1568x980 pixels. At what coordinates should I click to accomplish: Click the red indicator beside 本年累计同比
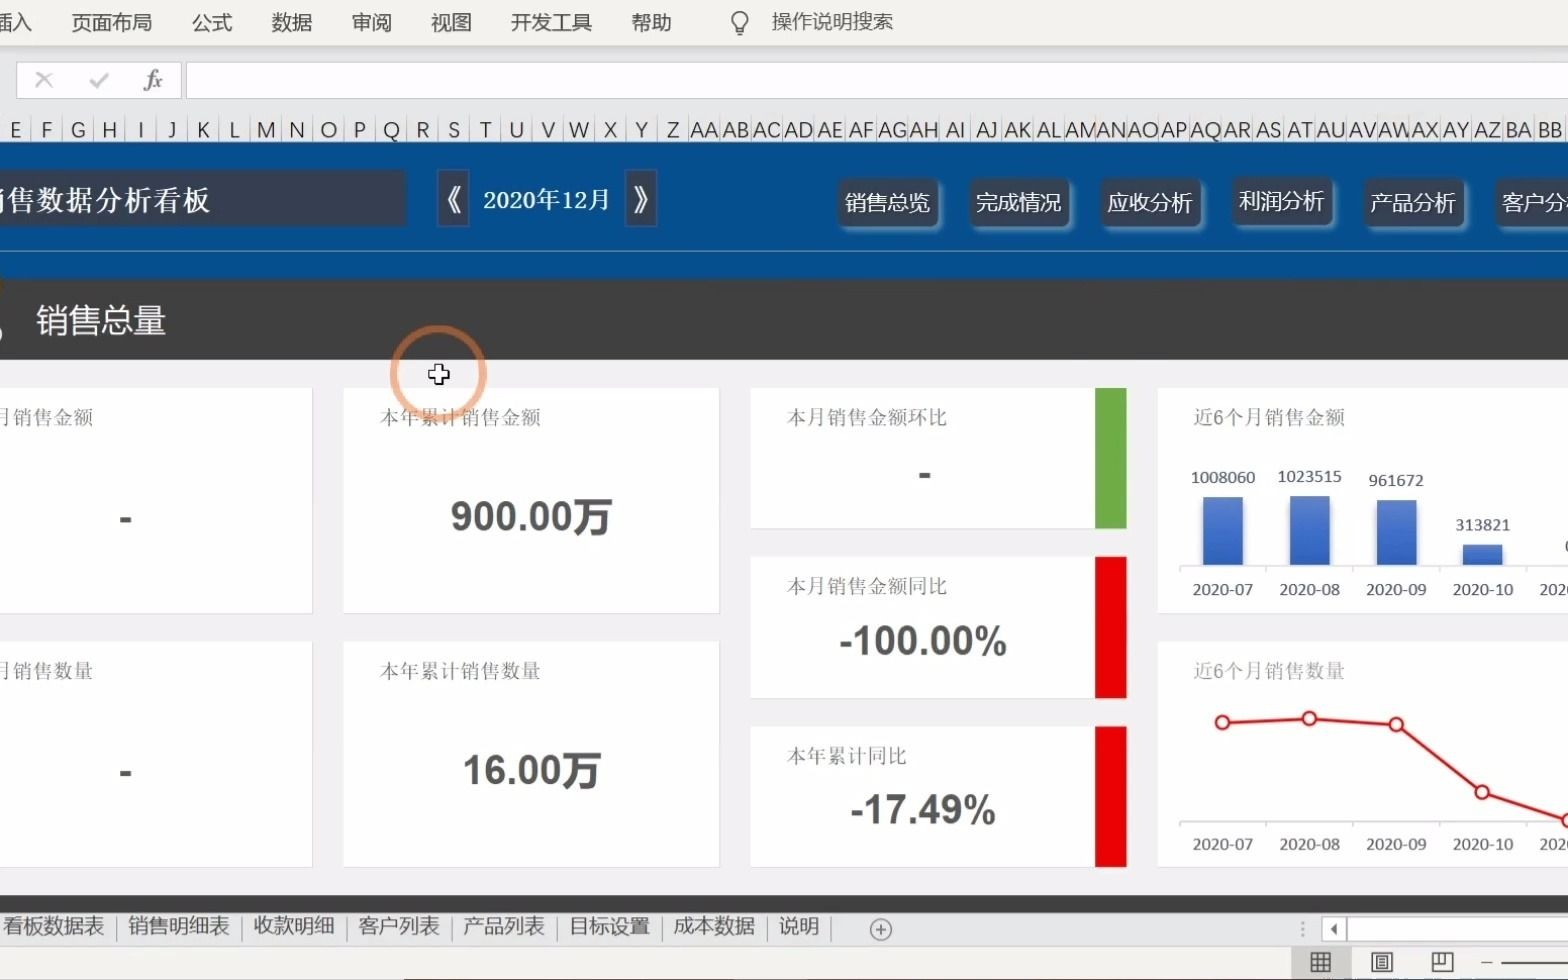click(x=1111, y=796)
